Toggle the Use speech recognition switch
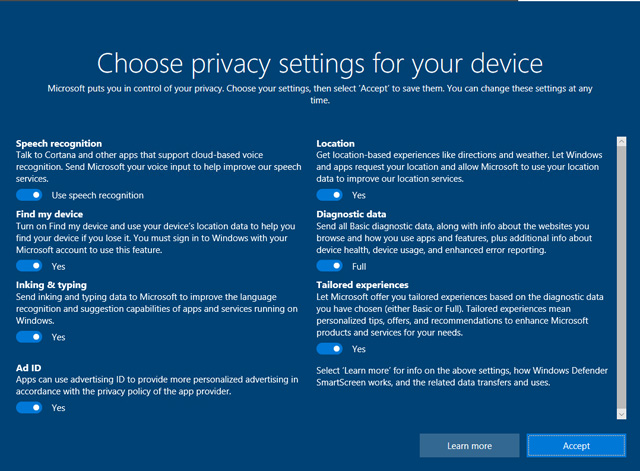This screenshot has width=640, height=471. 29,195
